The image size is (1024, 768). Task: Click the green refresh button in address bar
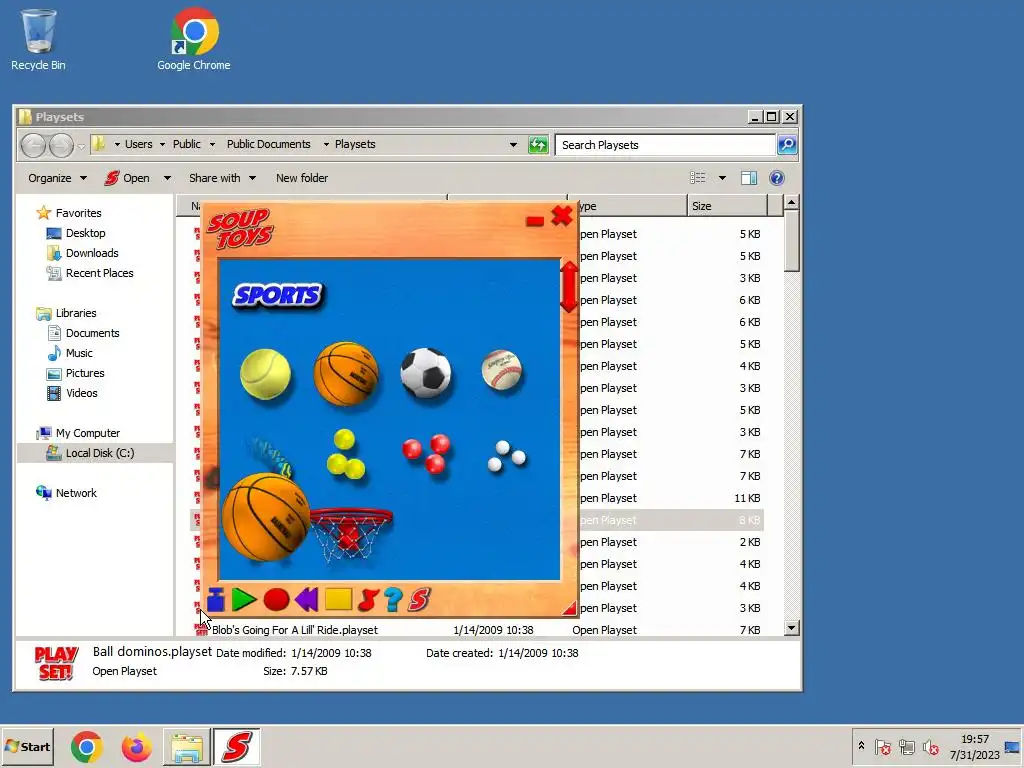tap(538, 145)
